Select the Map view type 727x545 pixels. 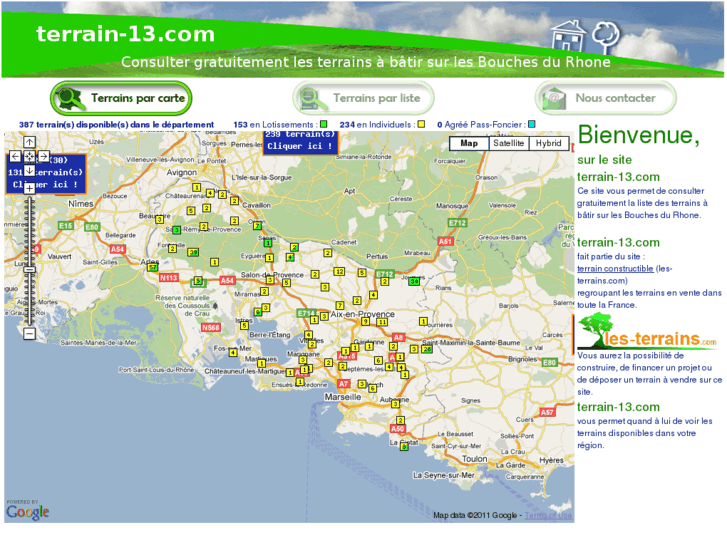coord(469,143)
